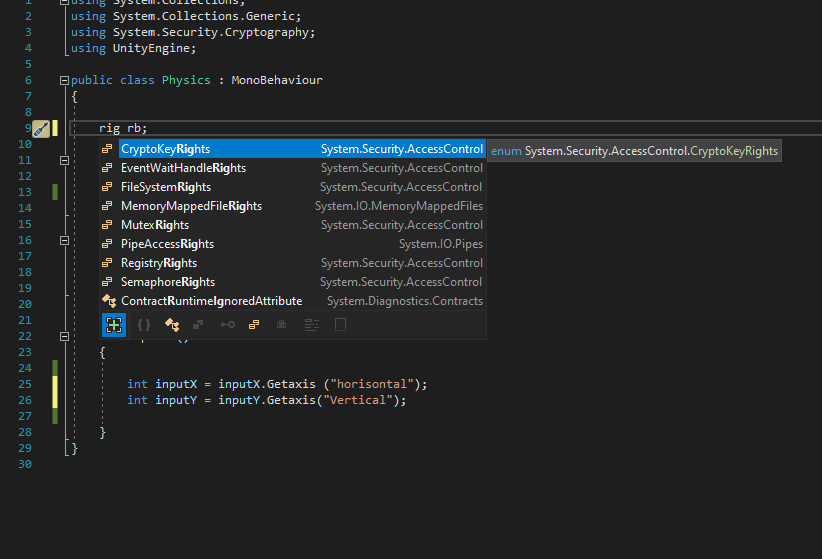Screen dimensions: 822x559
Task: Click line number 5 in the margin
Action: click(28, 64)
